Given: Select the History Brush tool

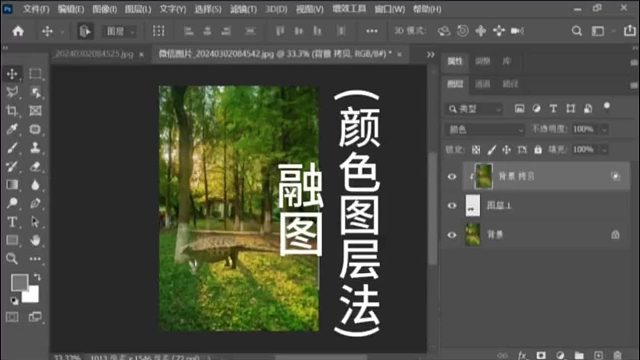Looking at the screenshot, I should coord(12,166).
